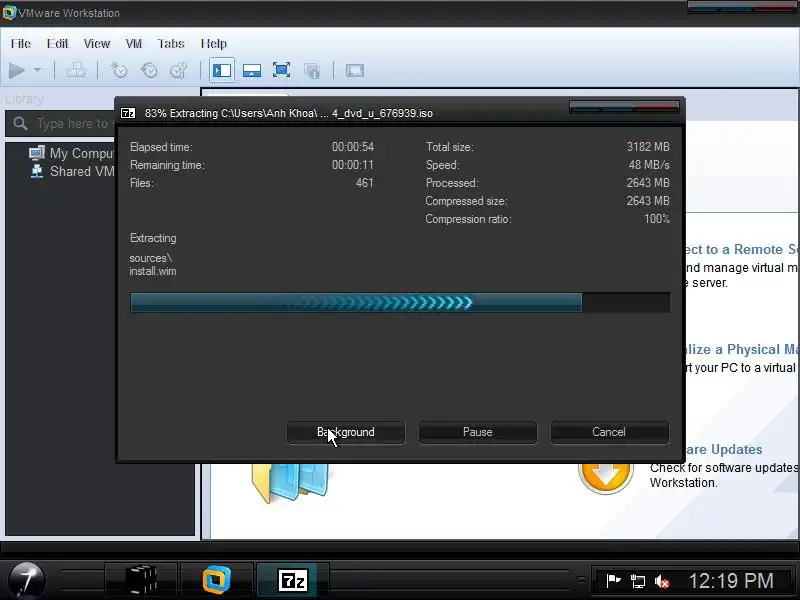Image resolution: width=800 pixels, height=600 pixels.
Task: Click the unity mode toolbar icon
Action: 312,70
